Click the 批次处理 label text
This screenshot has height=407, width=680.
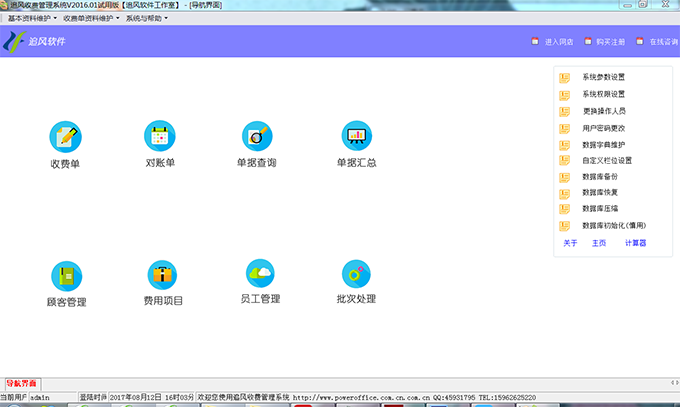[x=356, y=299]
